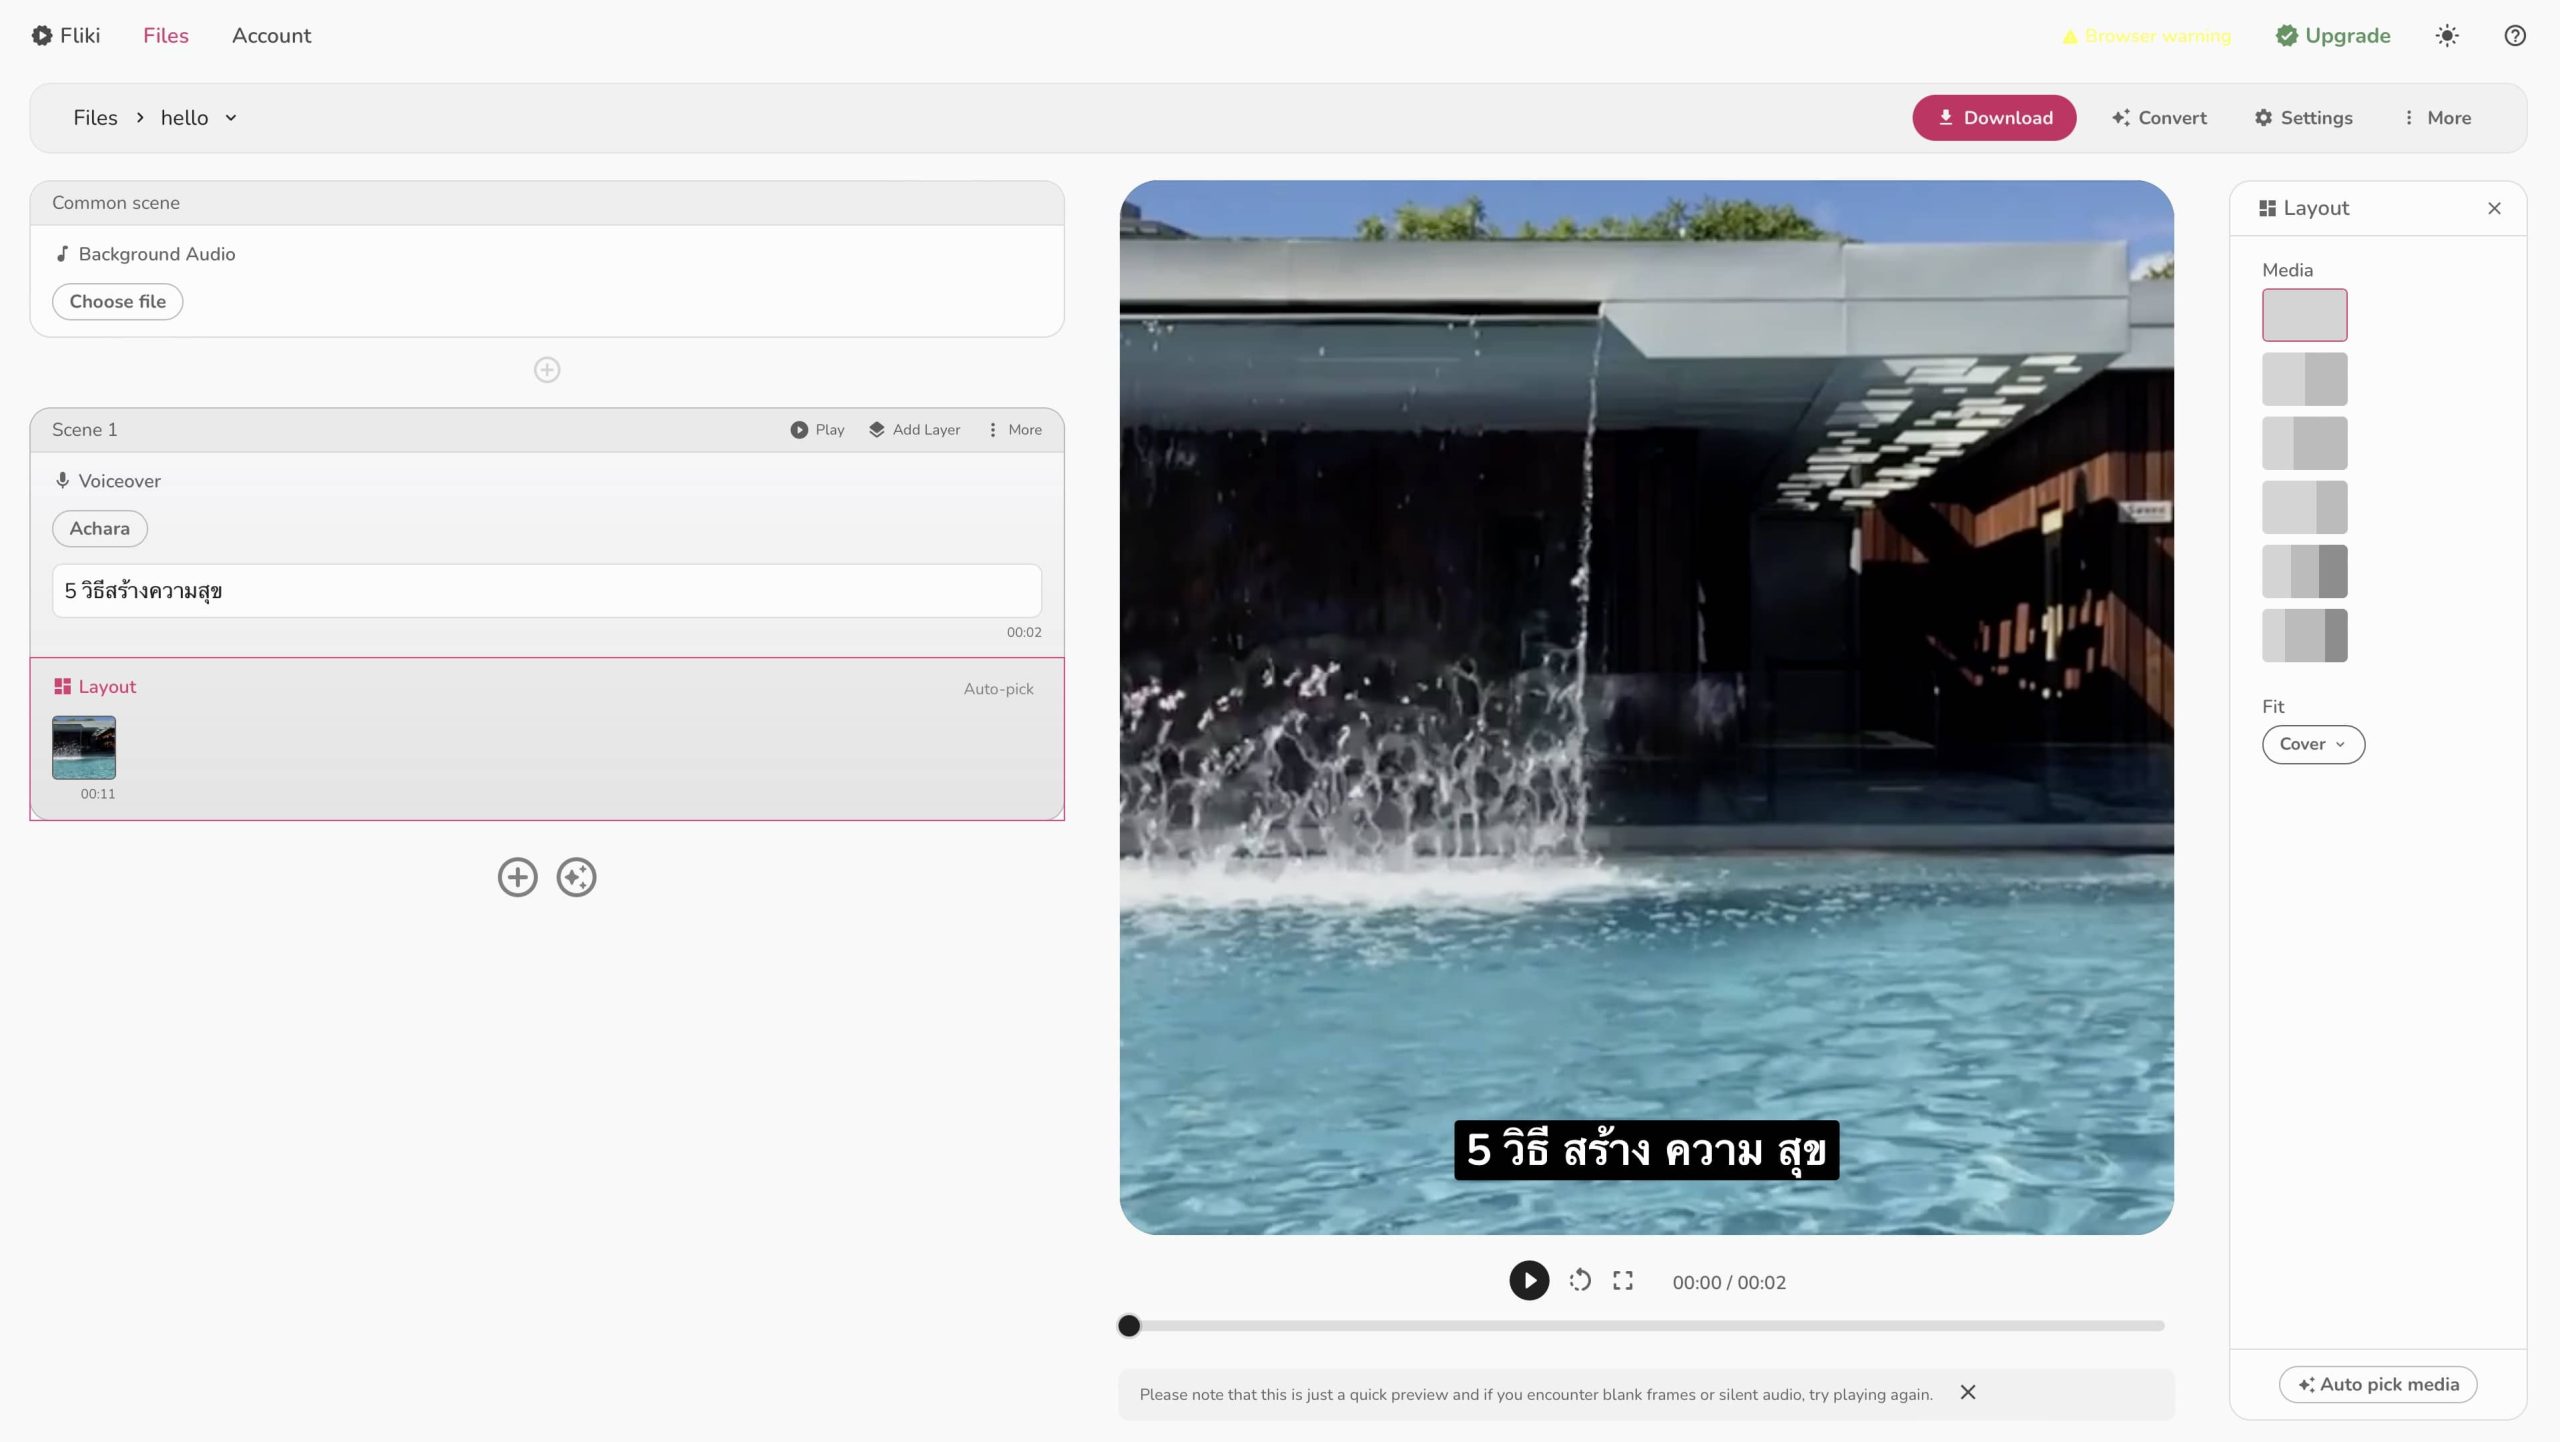This screenshot has height=1442, width=2560.
Task: Enter fullscreen preview mode
Action: click(x=1623, y=1280)
